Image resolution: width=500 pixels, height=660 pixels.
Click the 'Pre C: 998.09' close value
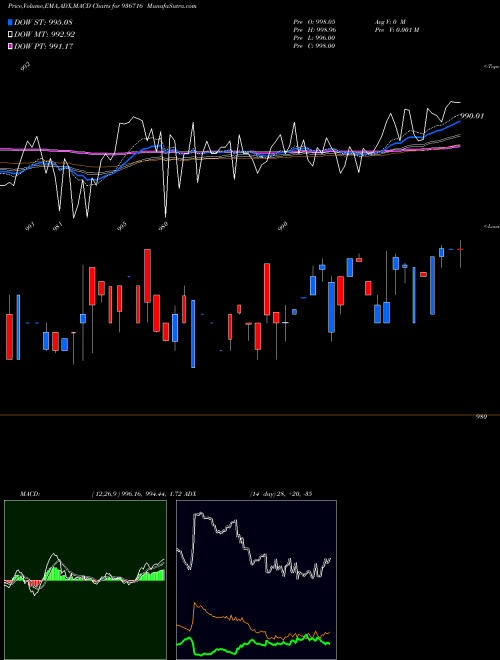click(314, 45)
